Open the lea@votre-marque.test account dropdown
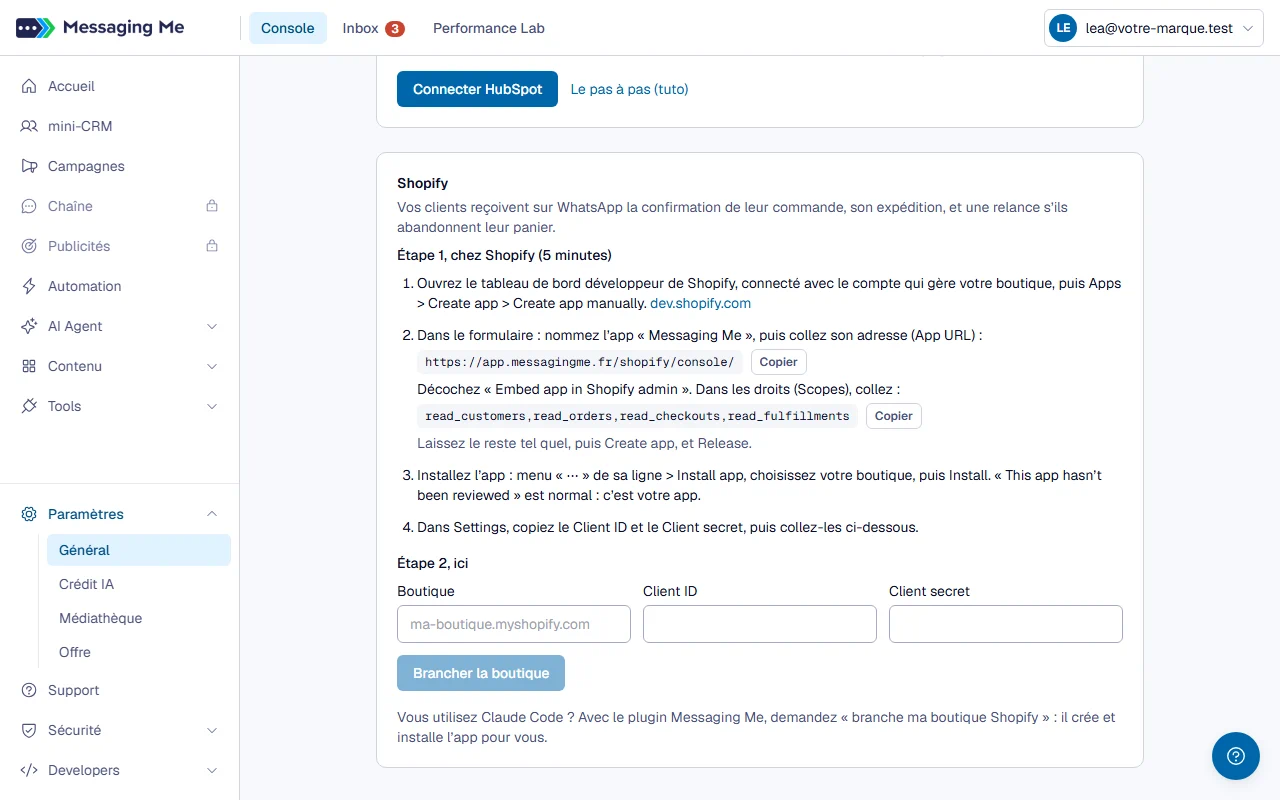This screenshot has height=800, width=1280. pos(1154,29)
